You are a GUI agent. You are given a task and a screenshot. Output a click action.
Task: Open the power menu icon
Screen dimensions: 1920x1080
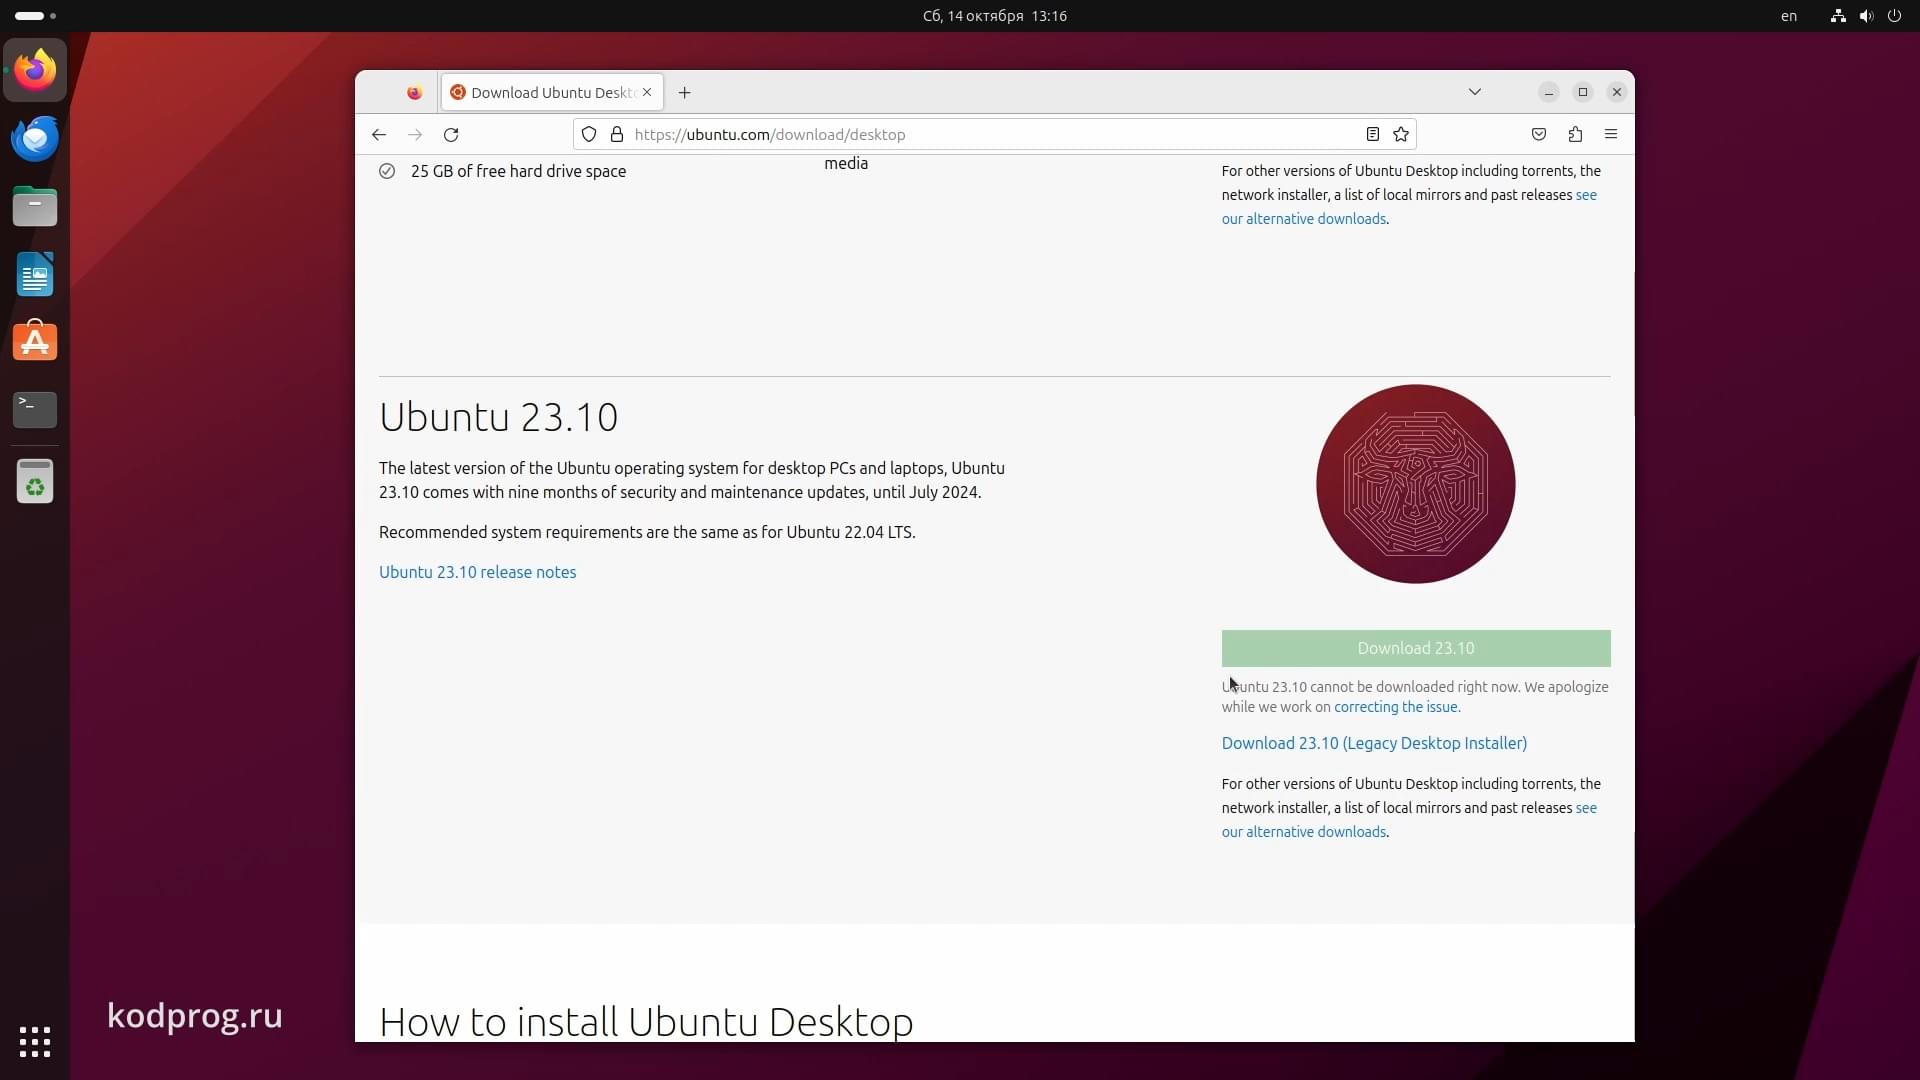click(x=1894, y=16)
